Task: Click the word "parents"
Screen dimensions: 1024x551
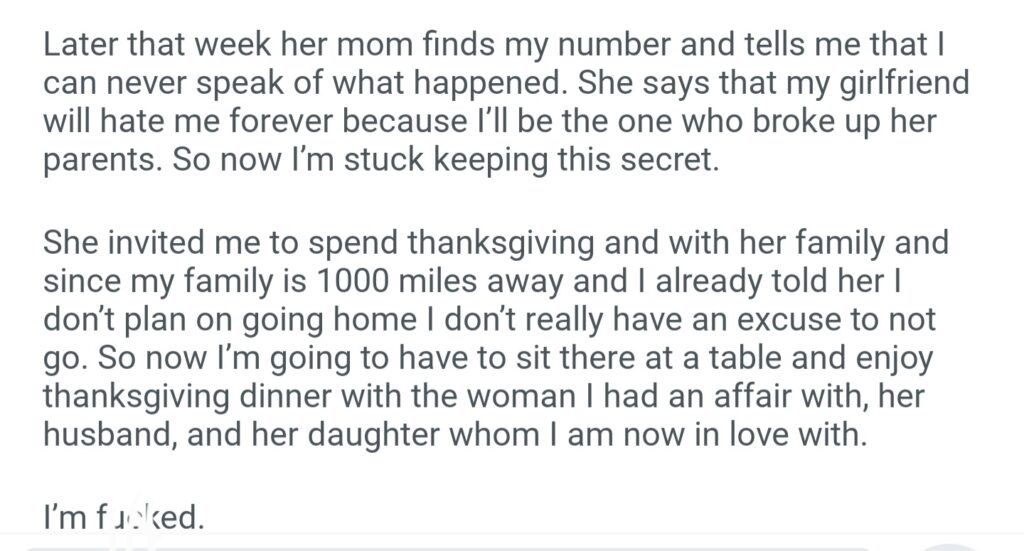Action: [100, 161]
